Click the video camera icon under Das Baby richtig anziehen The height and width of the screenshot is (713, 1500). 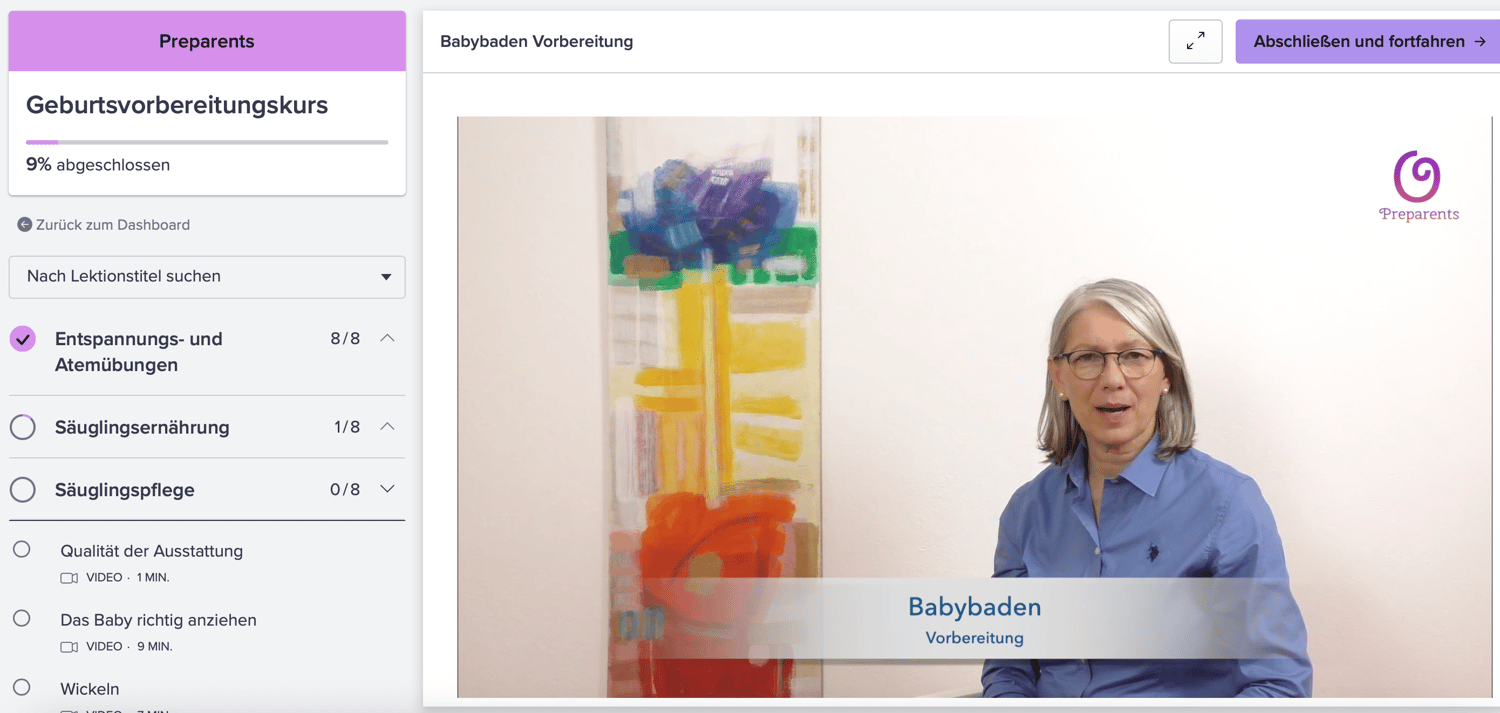pyautogui.click(x=69, y=647)
